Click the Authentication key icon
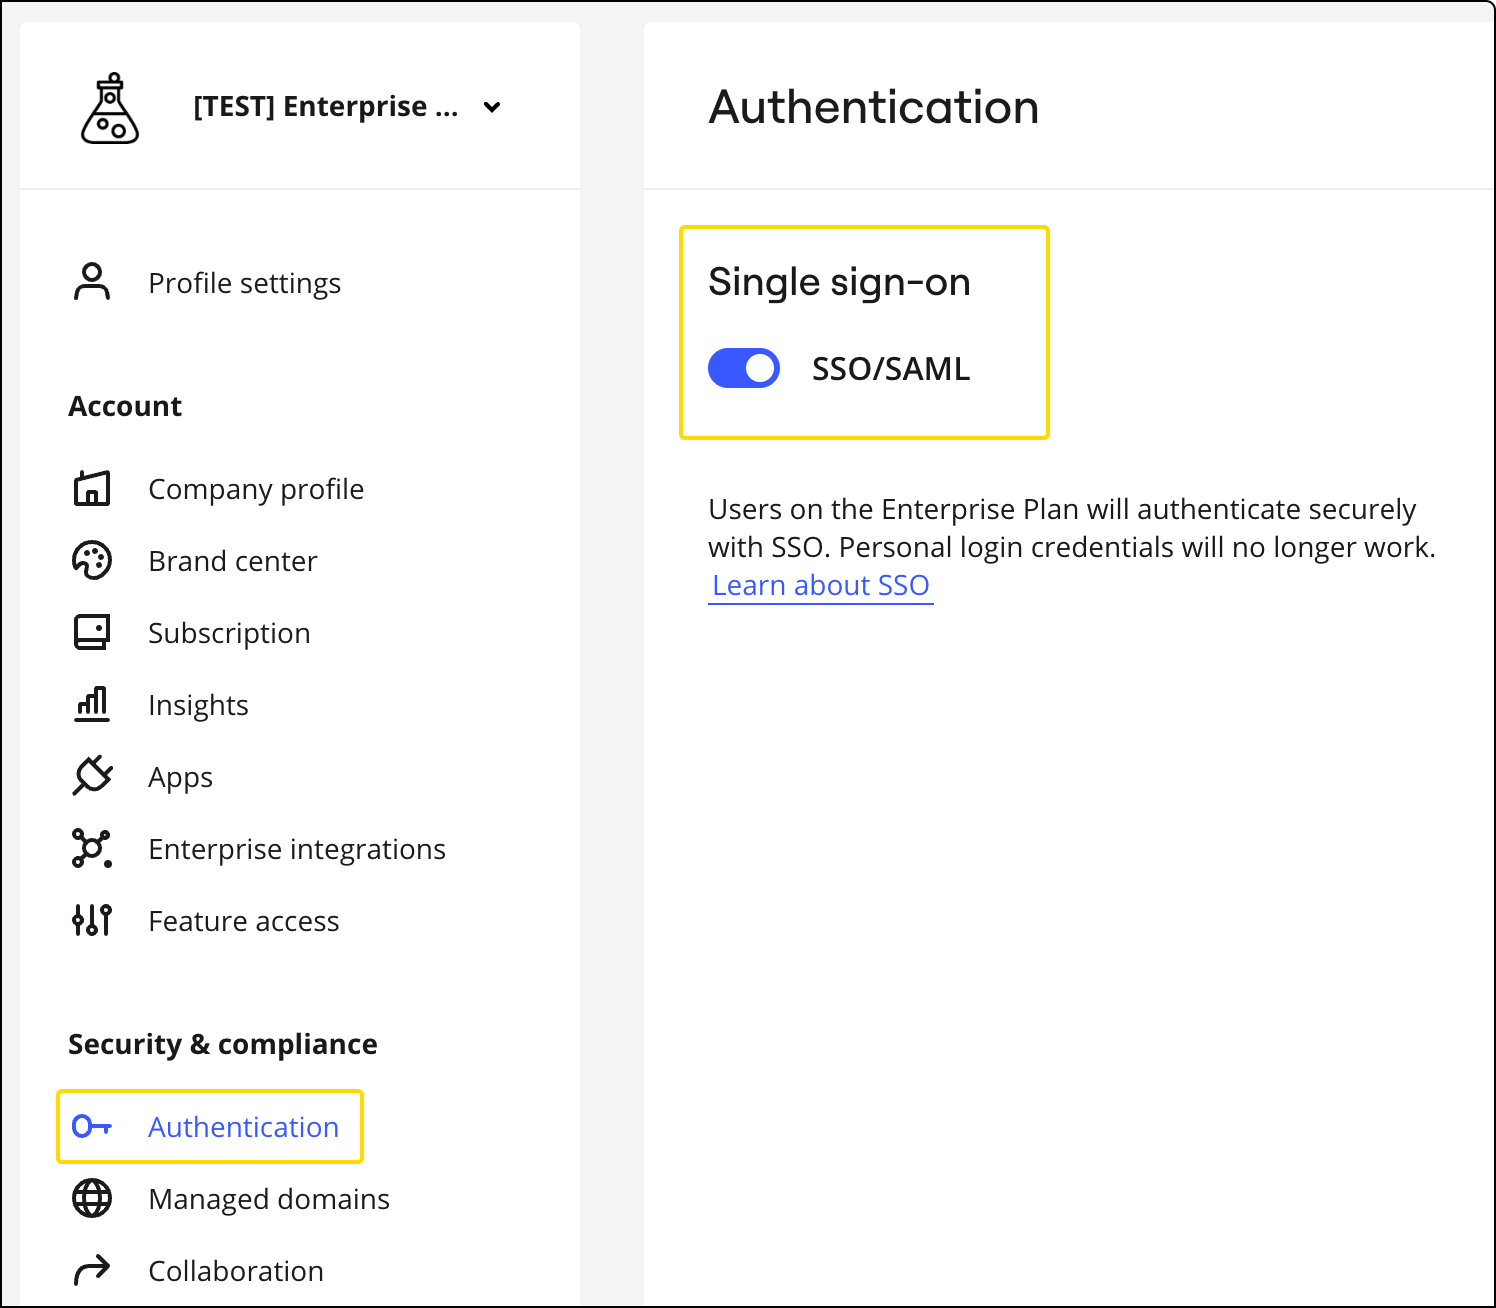The height and width of the screenshot is (1308, 1496). point(92,1127)
